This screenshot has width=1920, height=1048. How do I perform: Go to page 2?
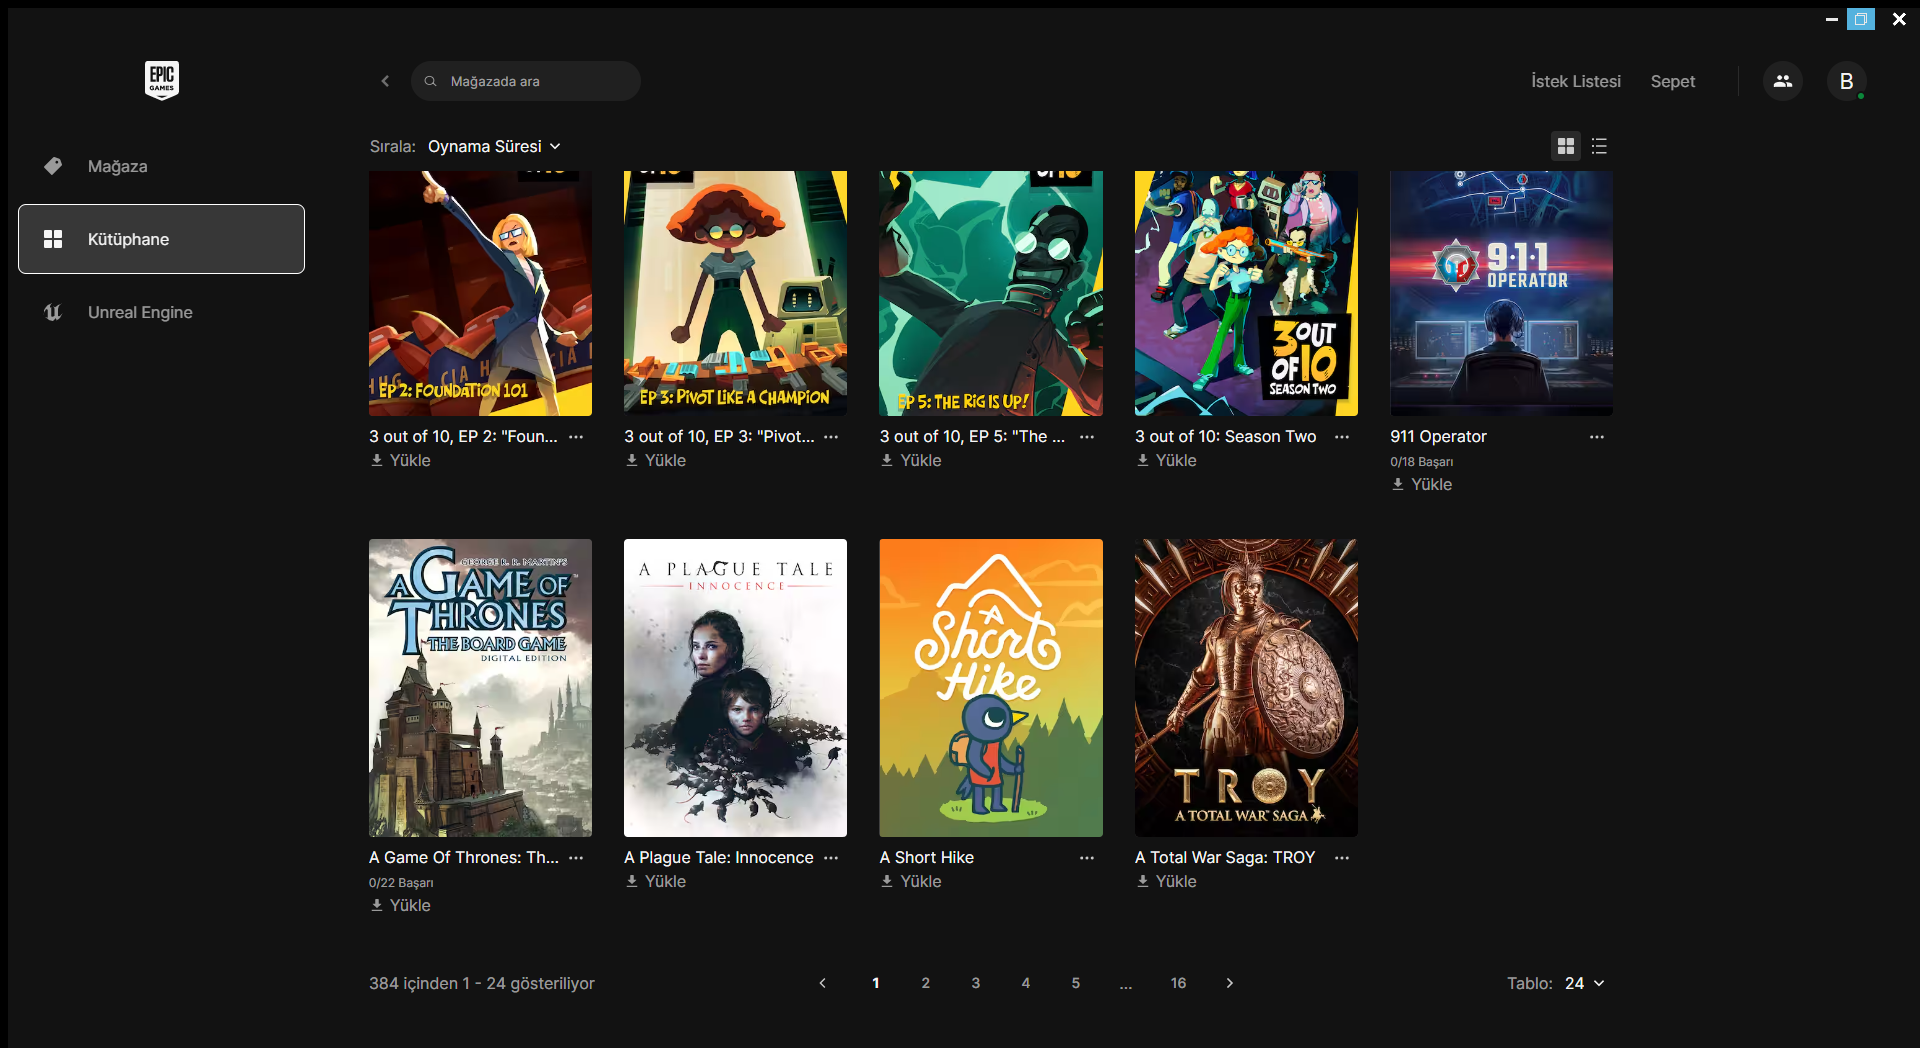coord(926,983)
